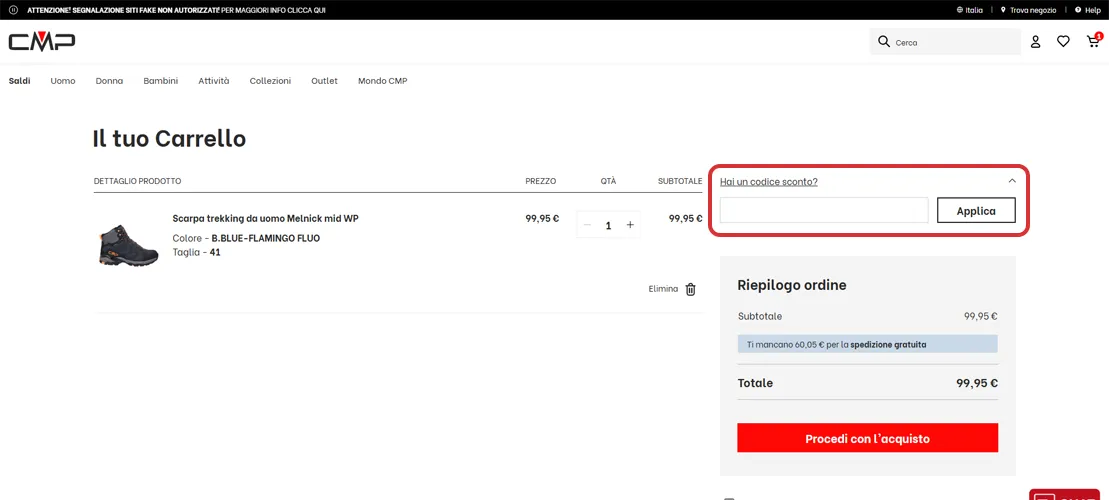This screenshot has height=500, width=1109.
Task: Click the Applica button
Action: pos(976,211)
